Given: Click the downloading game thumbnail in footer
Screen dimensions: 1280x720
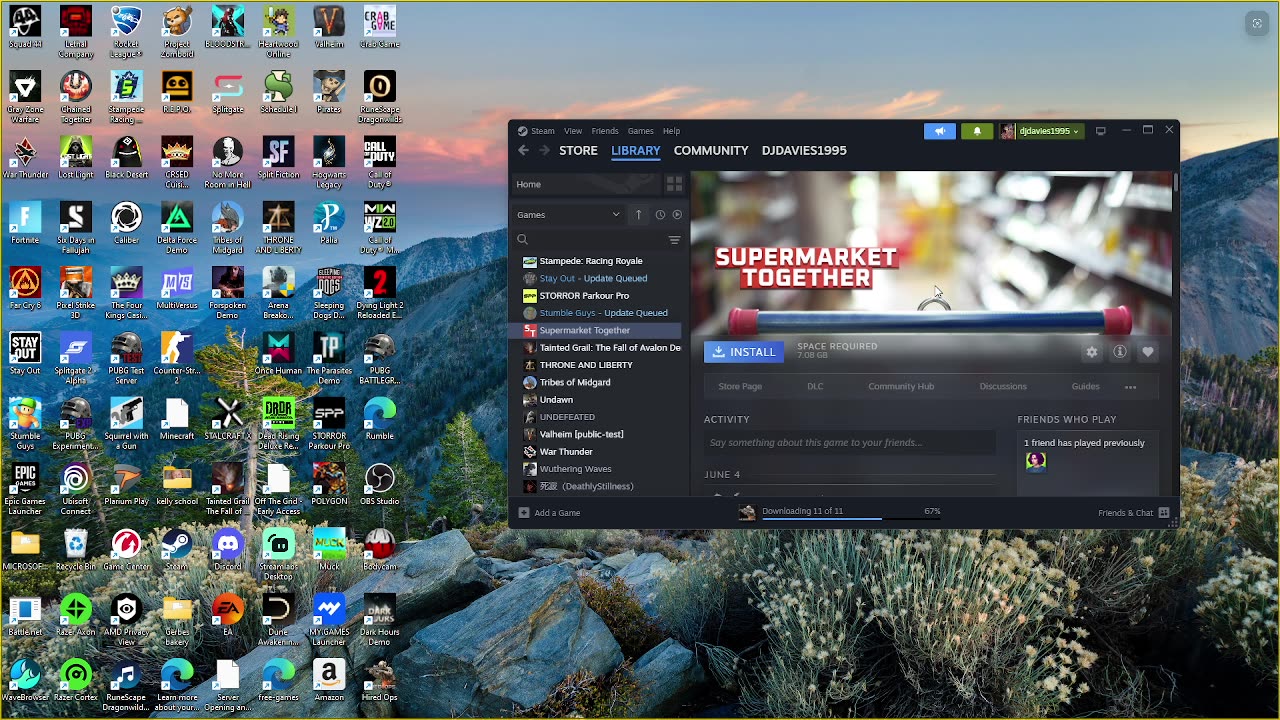Looking at the screenshot, I should [x=747, y=513].
